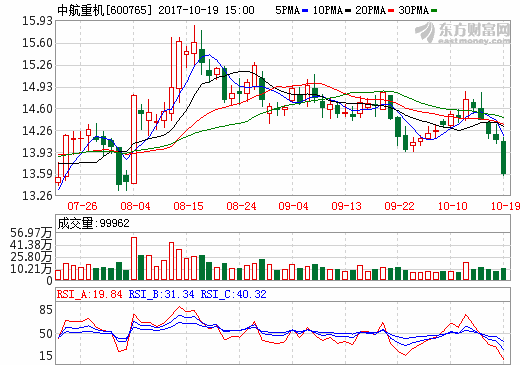Click the RSI_C:40.32 indicator label
Screen dimensions: 520x365
coord(233,294)
